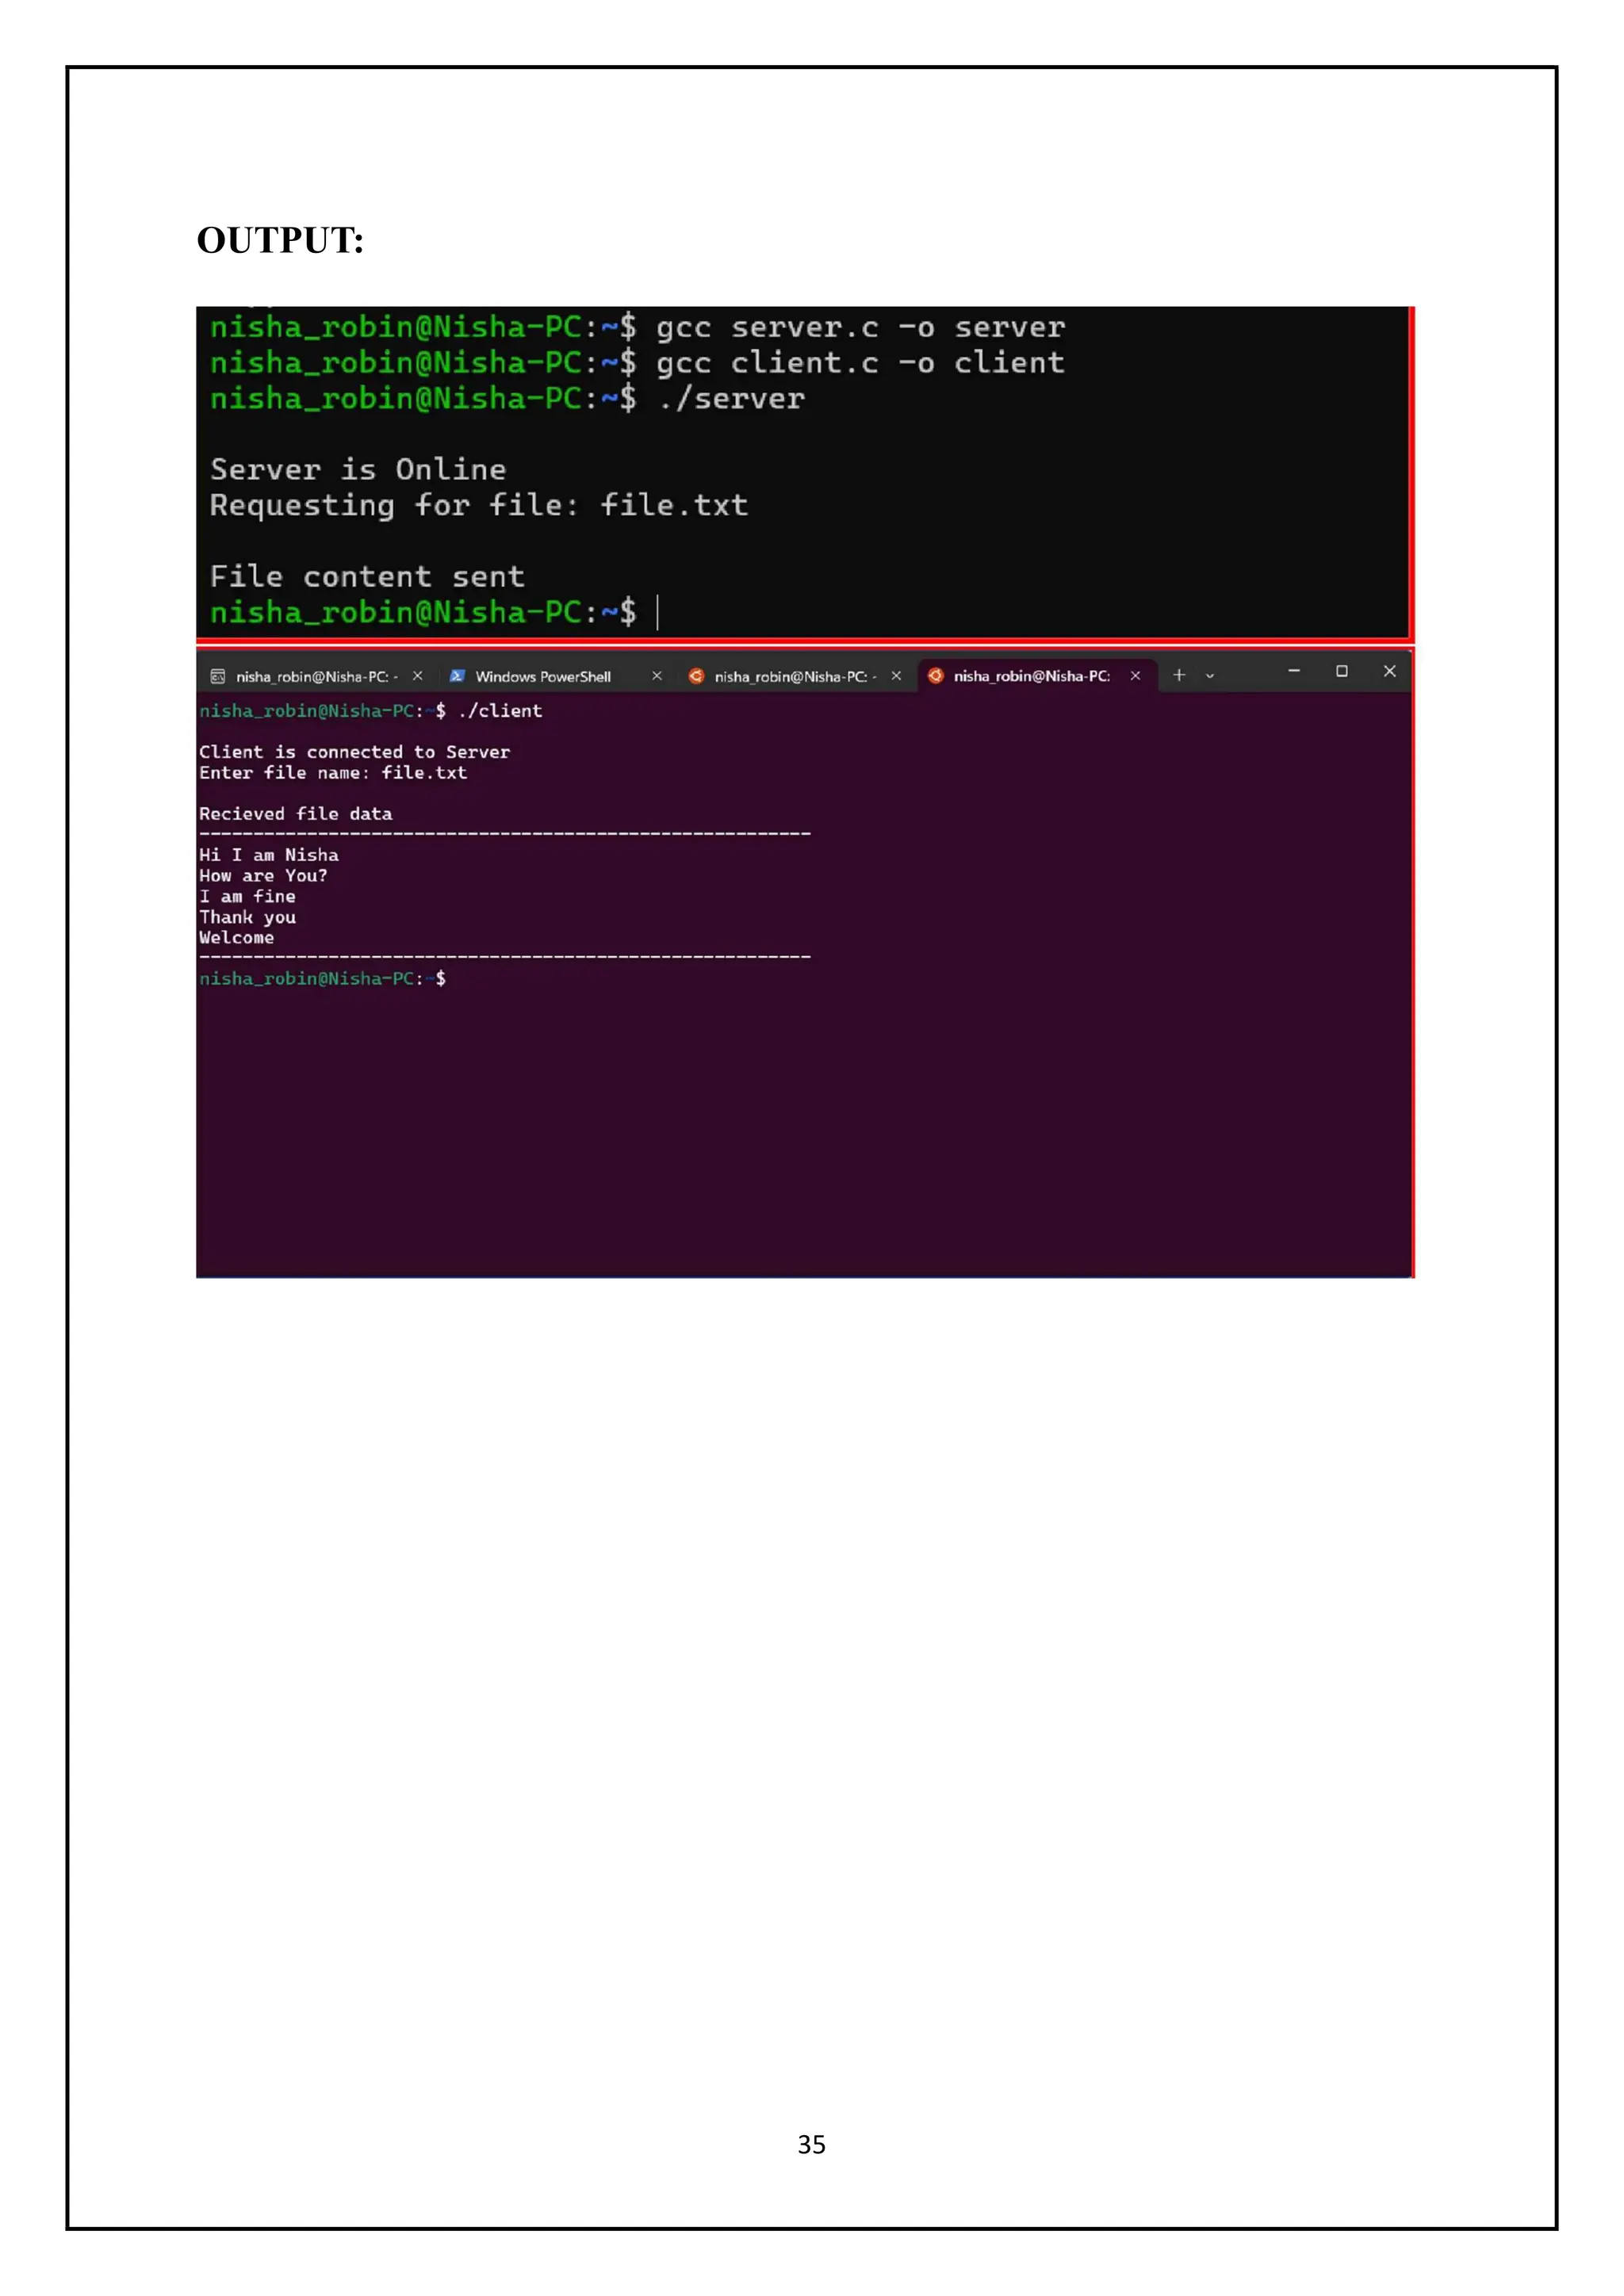This screenshot has height=2296, width=1624.
Task: Click the 'OUTPUT:' heading
Action: (280, 241)
